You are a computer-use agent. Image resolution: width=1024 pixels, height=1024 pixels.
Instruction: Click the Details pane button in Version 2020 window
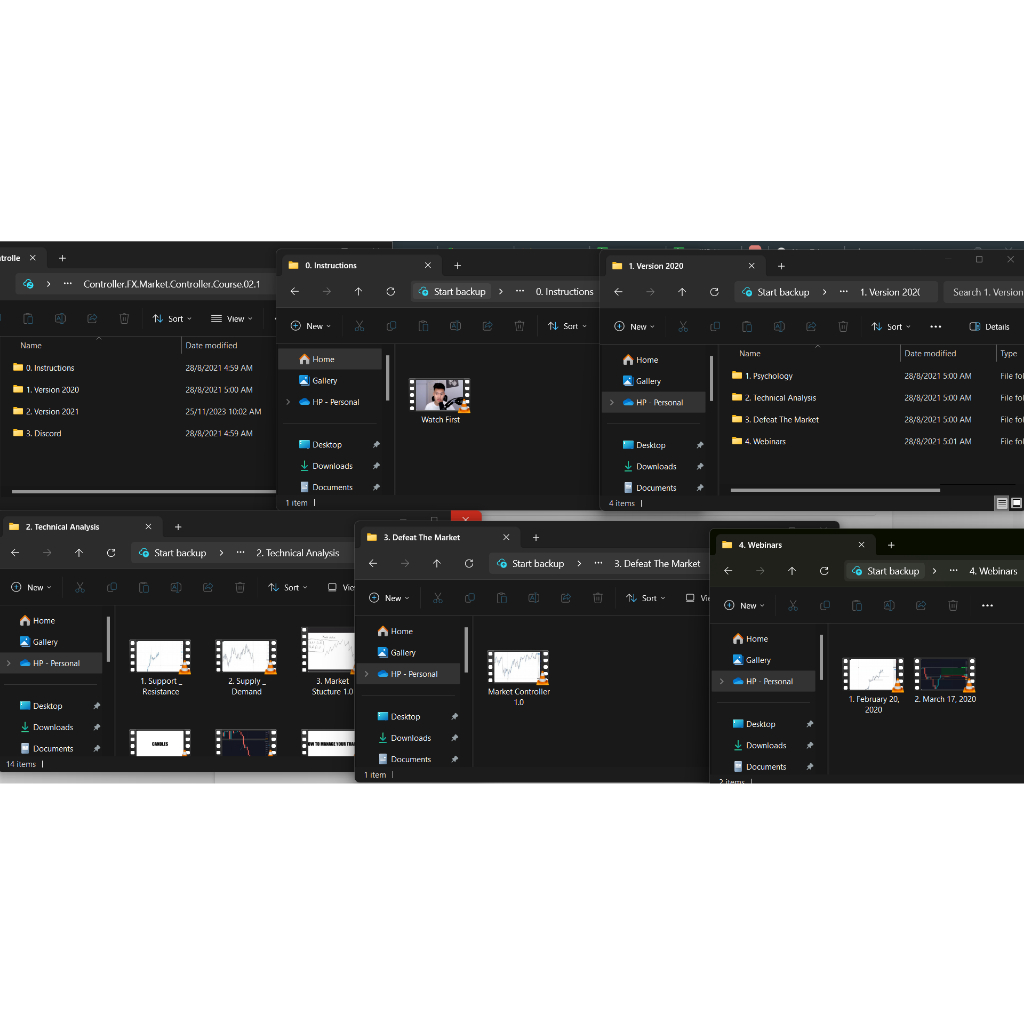click(x=989, y=327)
